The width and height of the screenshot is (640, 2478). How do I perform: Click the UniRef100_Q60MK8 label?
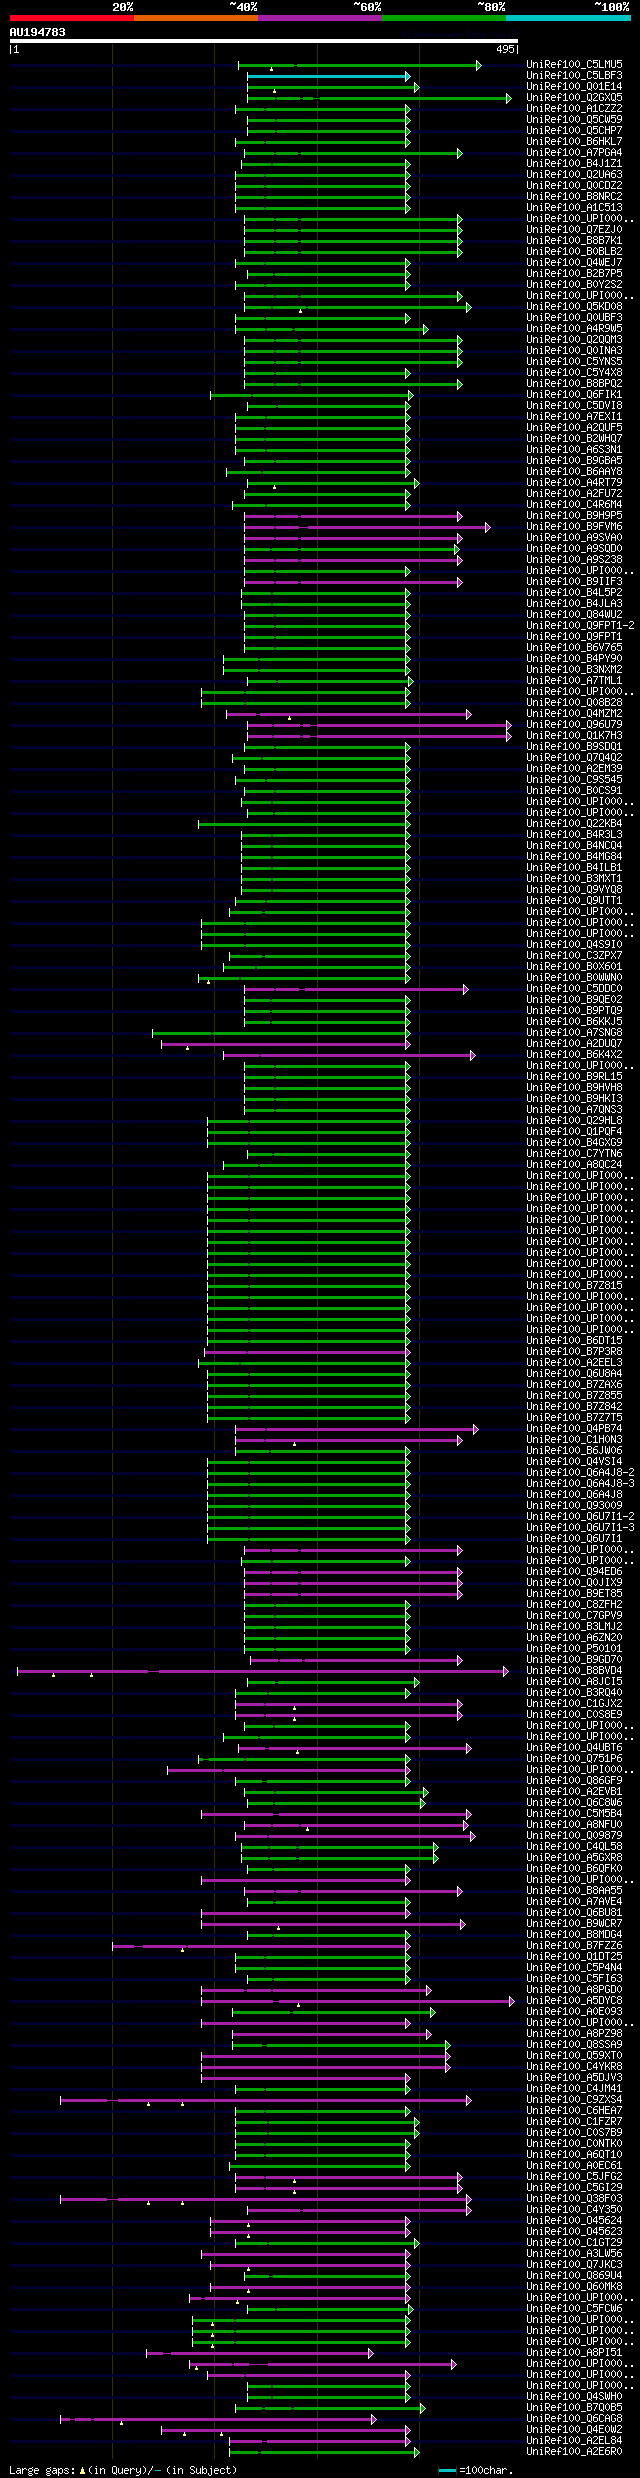click(574, 2287)
